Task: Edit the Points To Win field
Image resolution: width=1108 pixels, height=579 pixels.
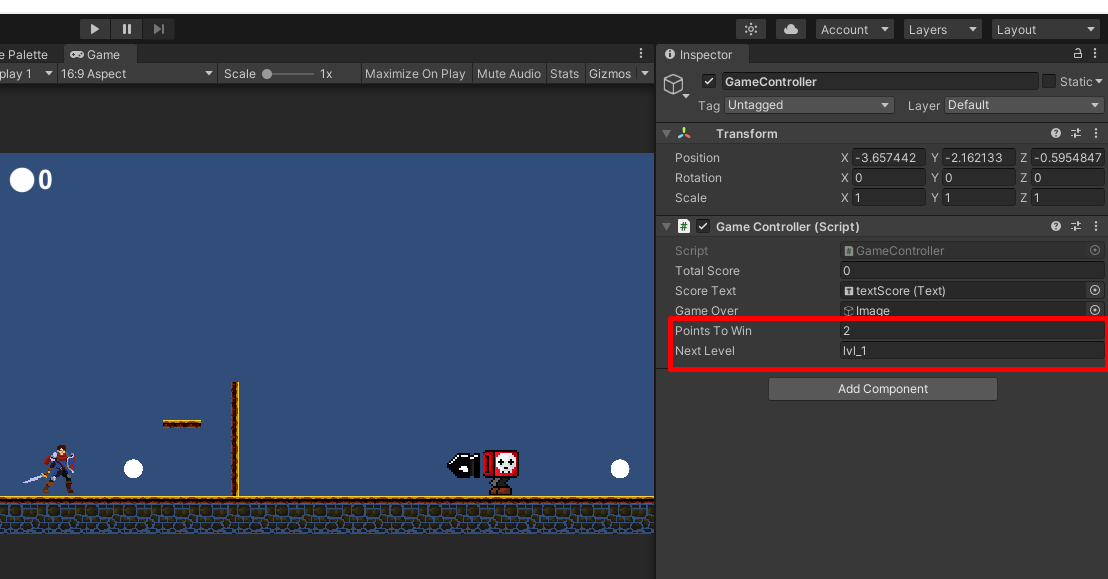Action: click(x=972, y=330)
